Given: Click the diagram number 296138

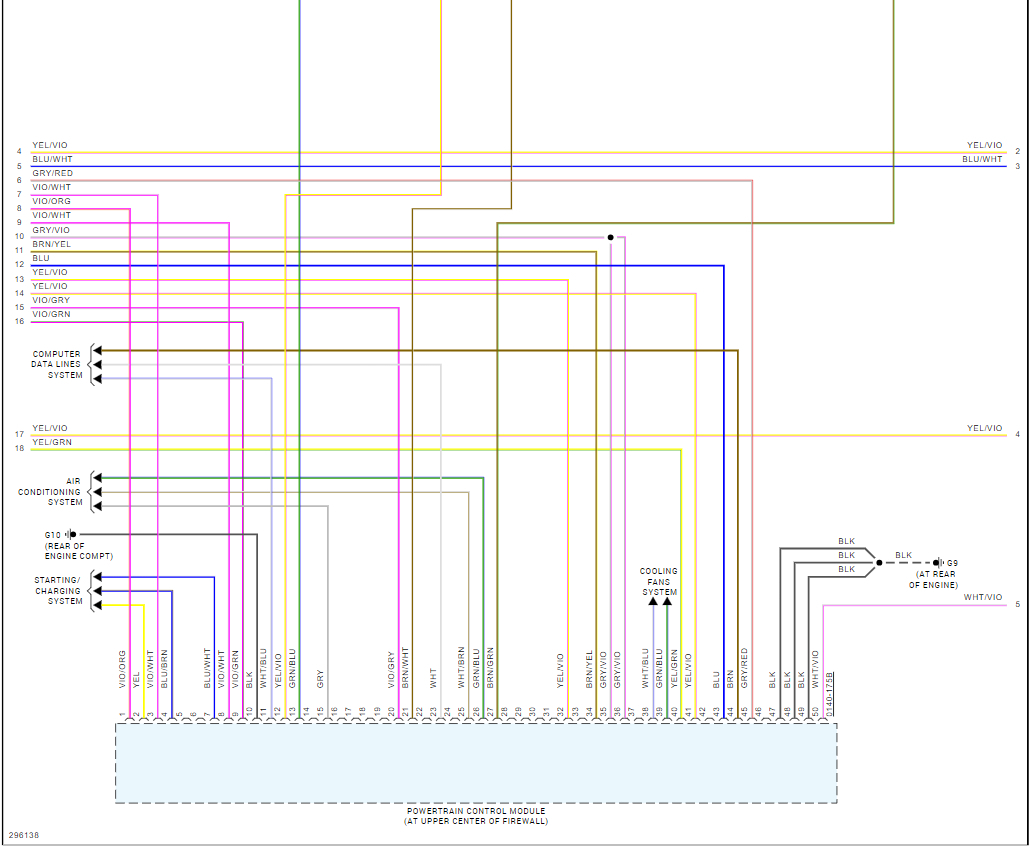Looking at the screenshot, I should (24, 835).
